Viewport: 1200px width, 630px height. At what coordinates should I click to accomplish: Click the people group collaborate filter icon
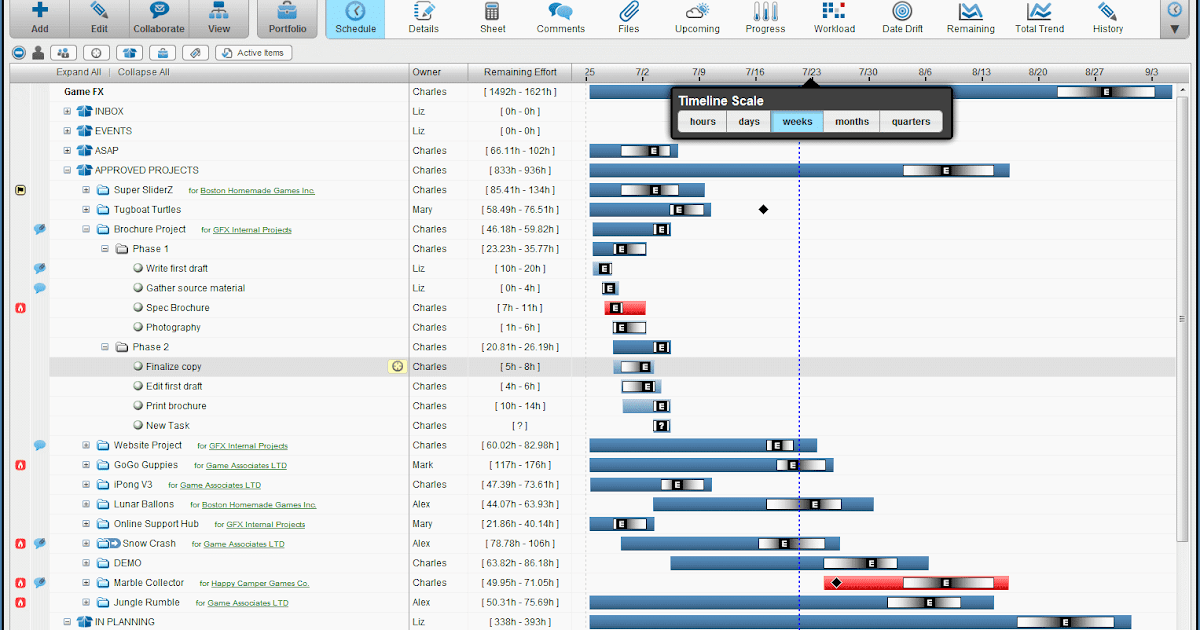click(x=64, y=53)
